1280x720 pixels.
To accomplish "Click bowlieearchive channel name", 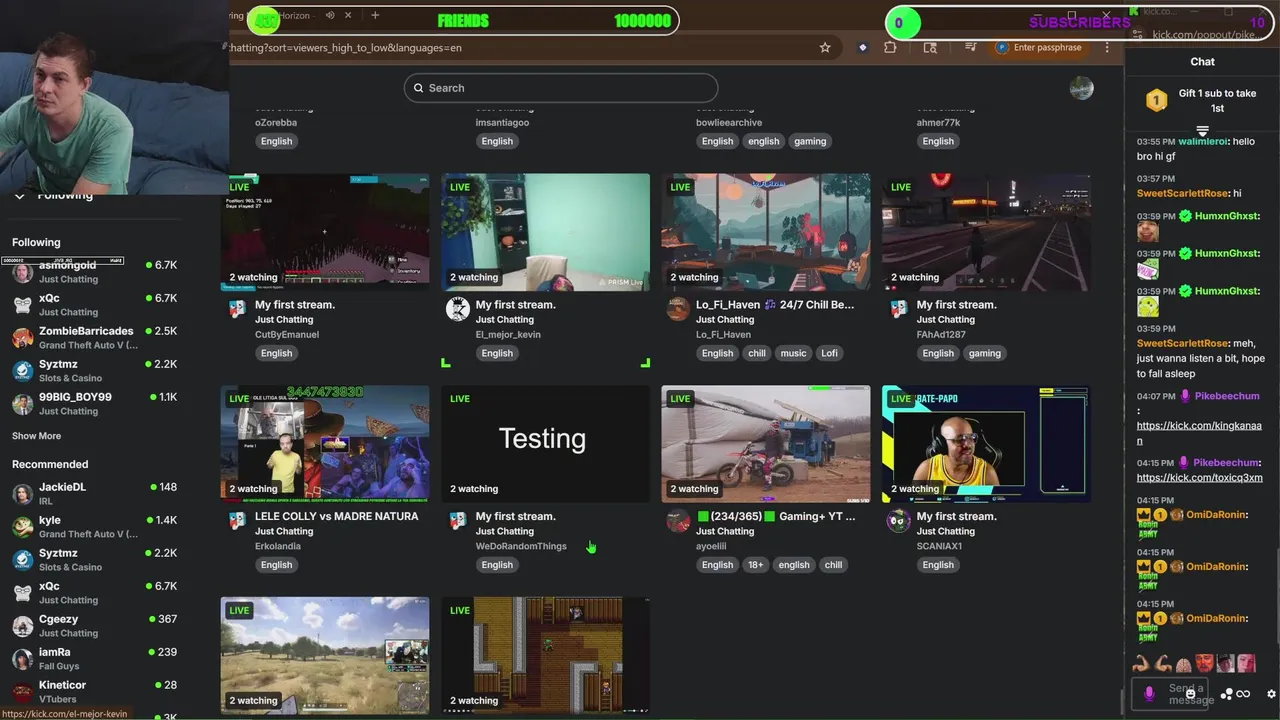I will point(729,122).
